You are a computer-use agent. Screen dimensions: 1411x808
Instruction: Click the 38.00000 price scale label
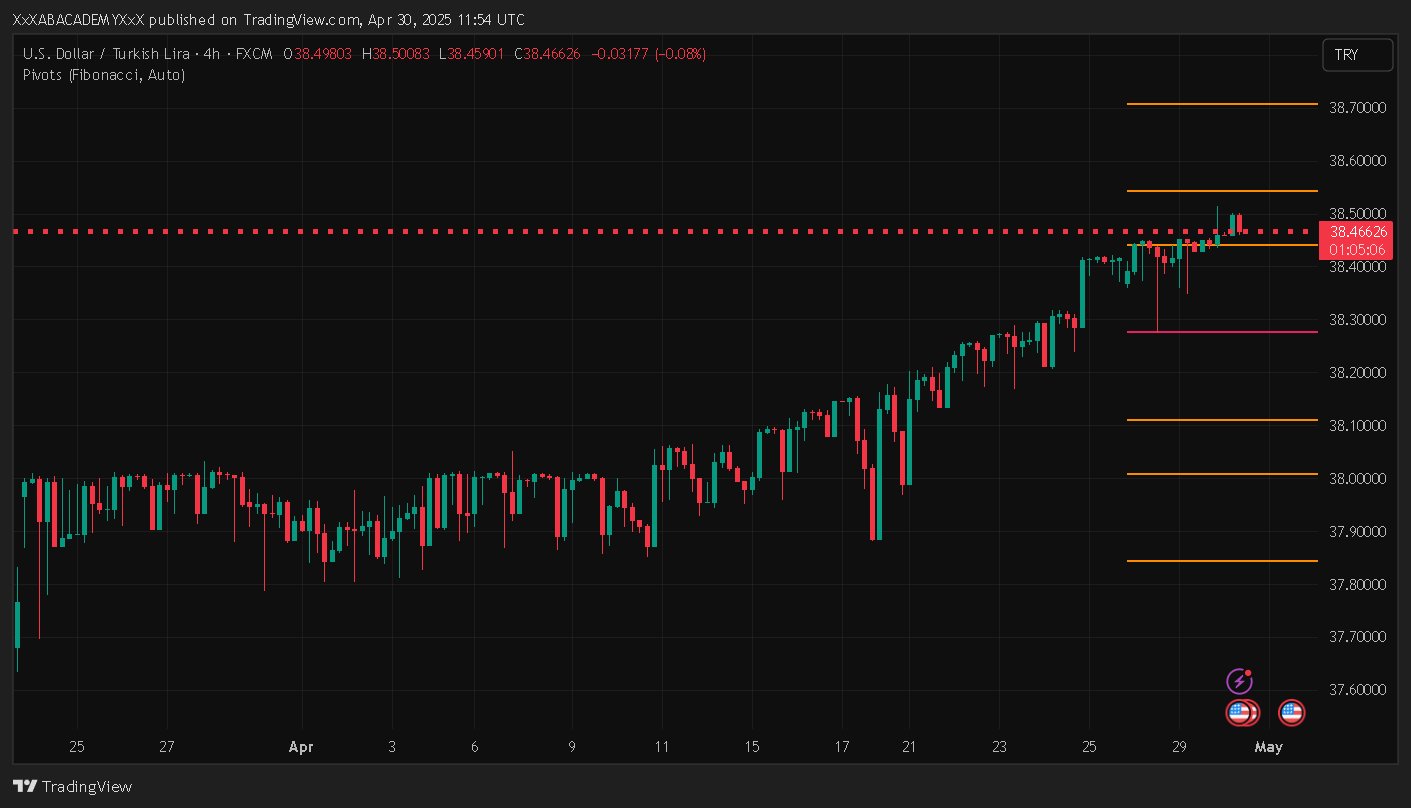point(1356,479)
